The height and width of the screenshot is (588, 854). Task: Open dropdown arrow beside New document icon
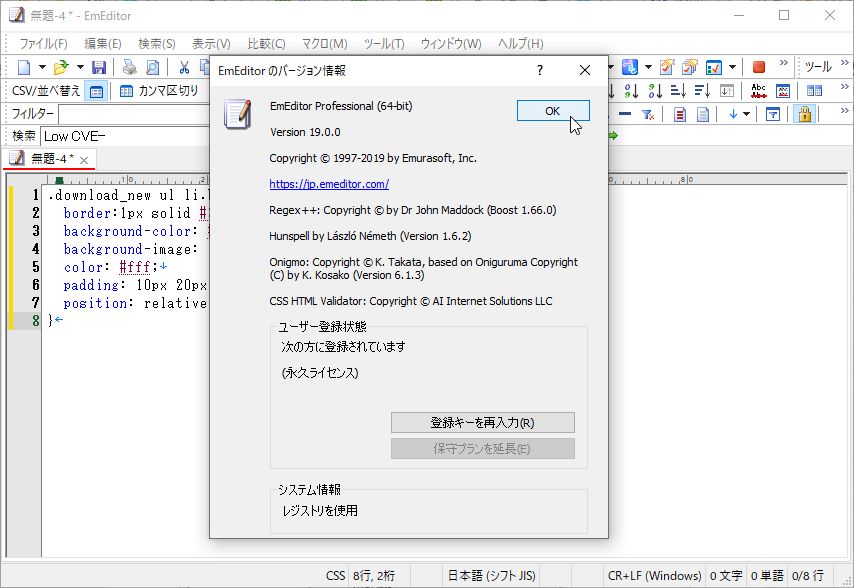pyautogui.click(x=41, y=67)
